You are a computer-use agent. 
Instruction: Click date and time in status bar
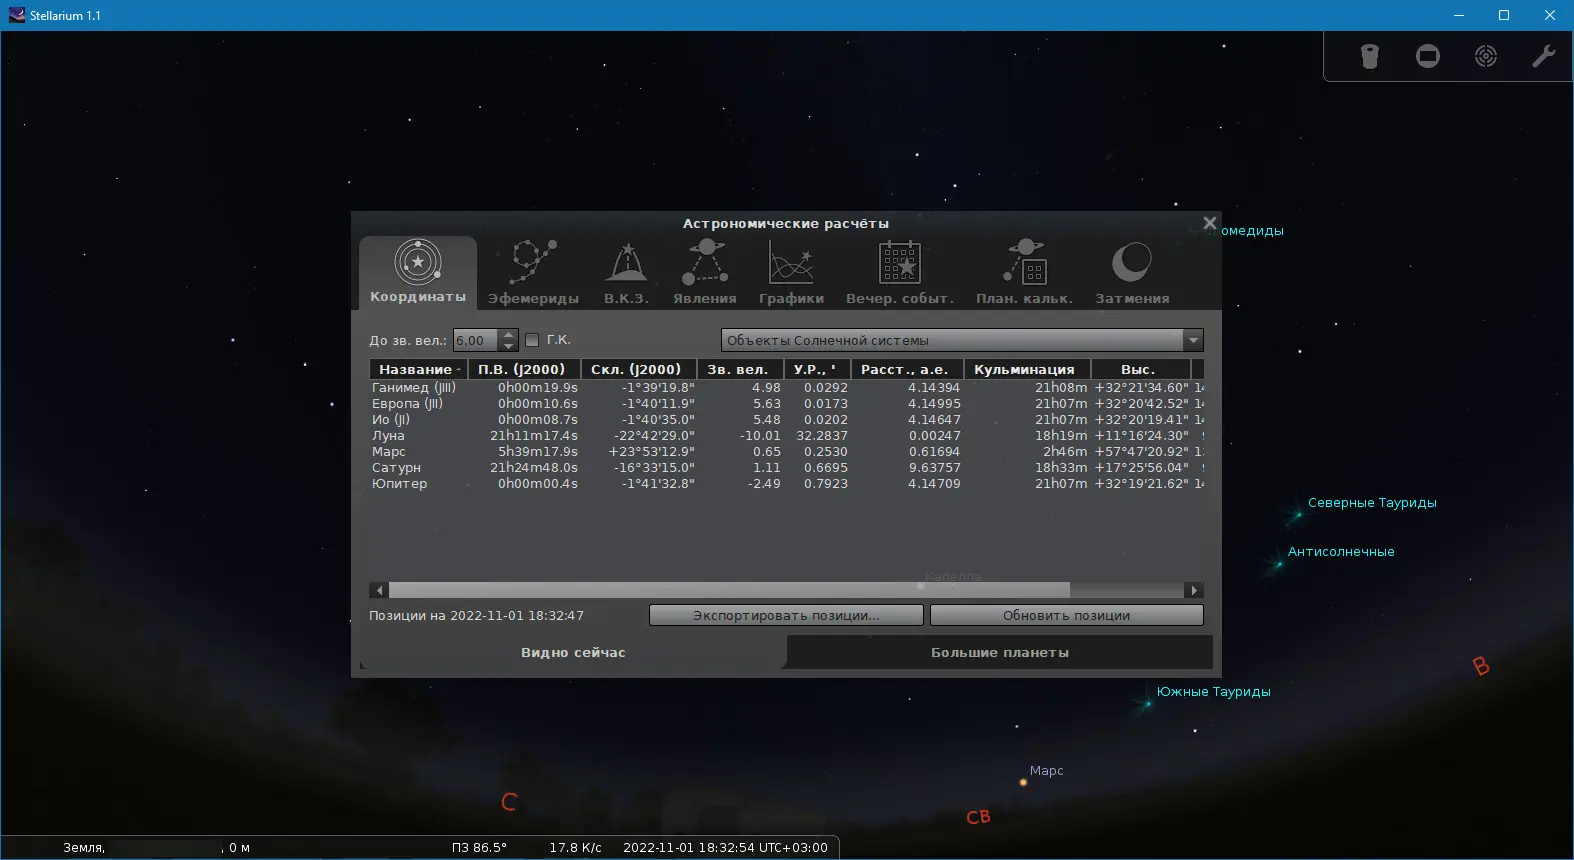[x=725, y=847]
